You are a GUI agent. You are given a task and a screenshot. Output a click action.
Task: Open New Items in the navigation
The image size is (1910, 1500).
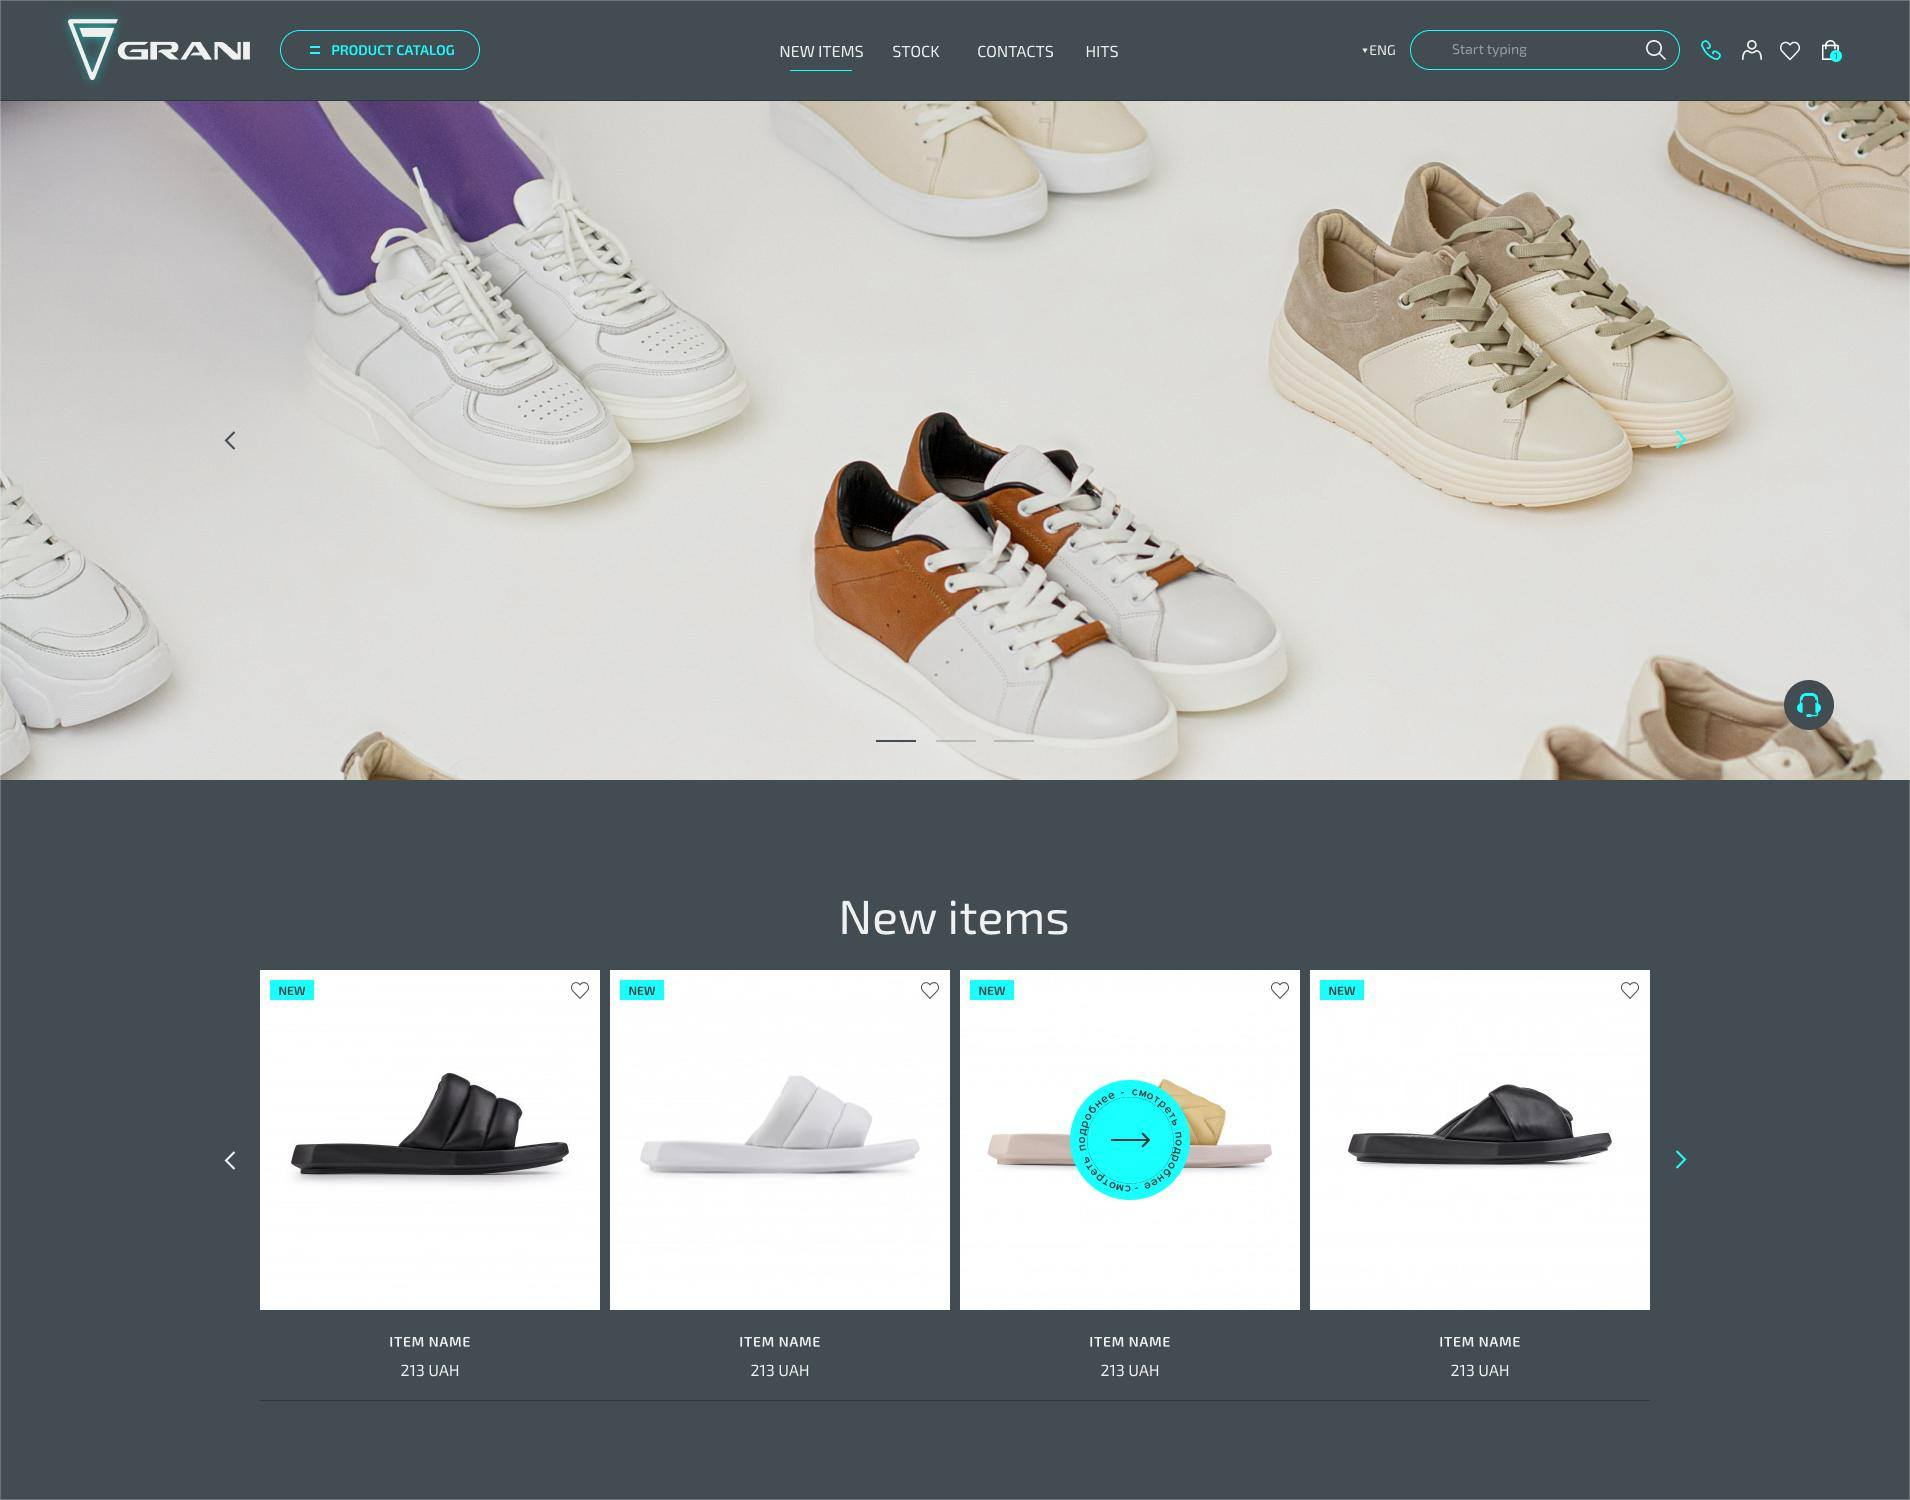(821, 51)
